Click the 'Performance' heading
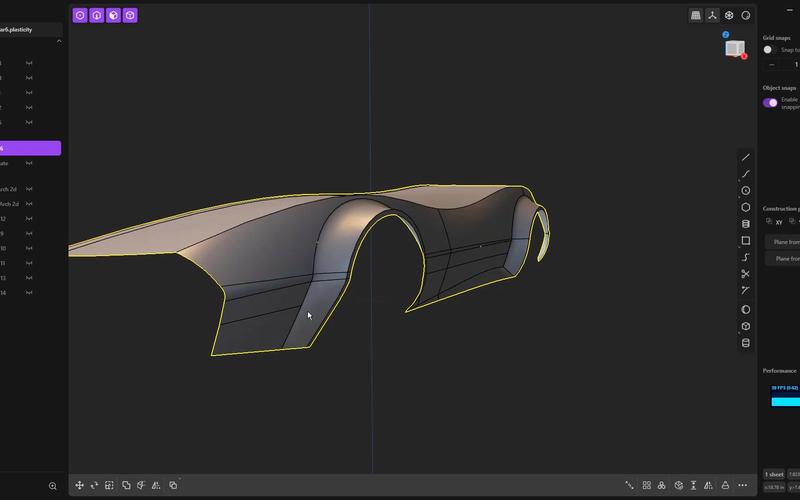Viewport: 800px width, 500px height. click(779, 370)
